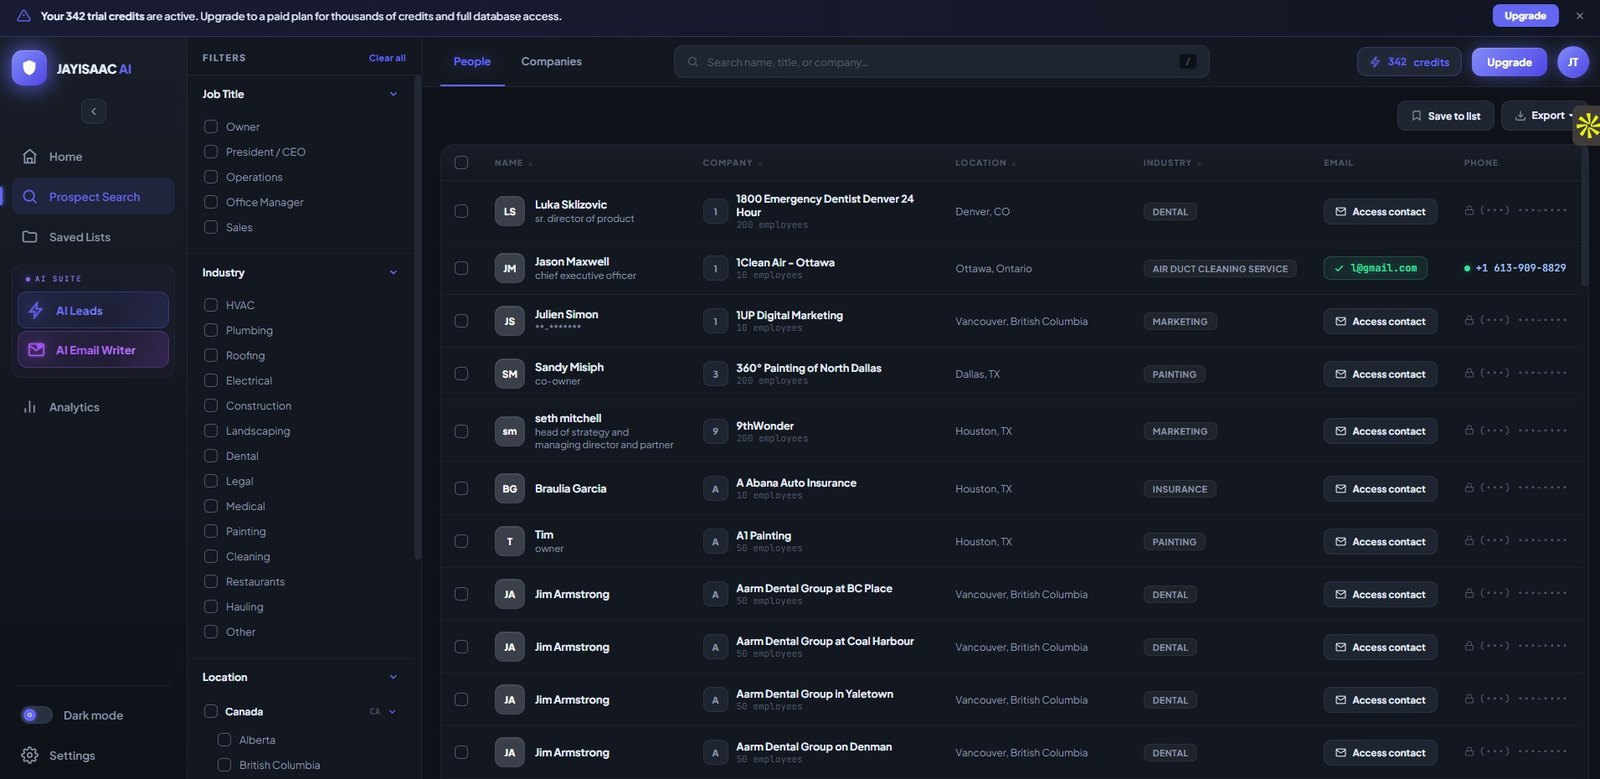
Task: Click the Saved Lists folder icon
Action: pyautogui.click(x=30, y=237)
